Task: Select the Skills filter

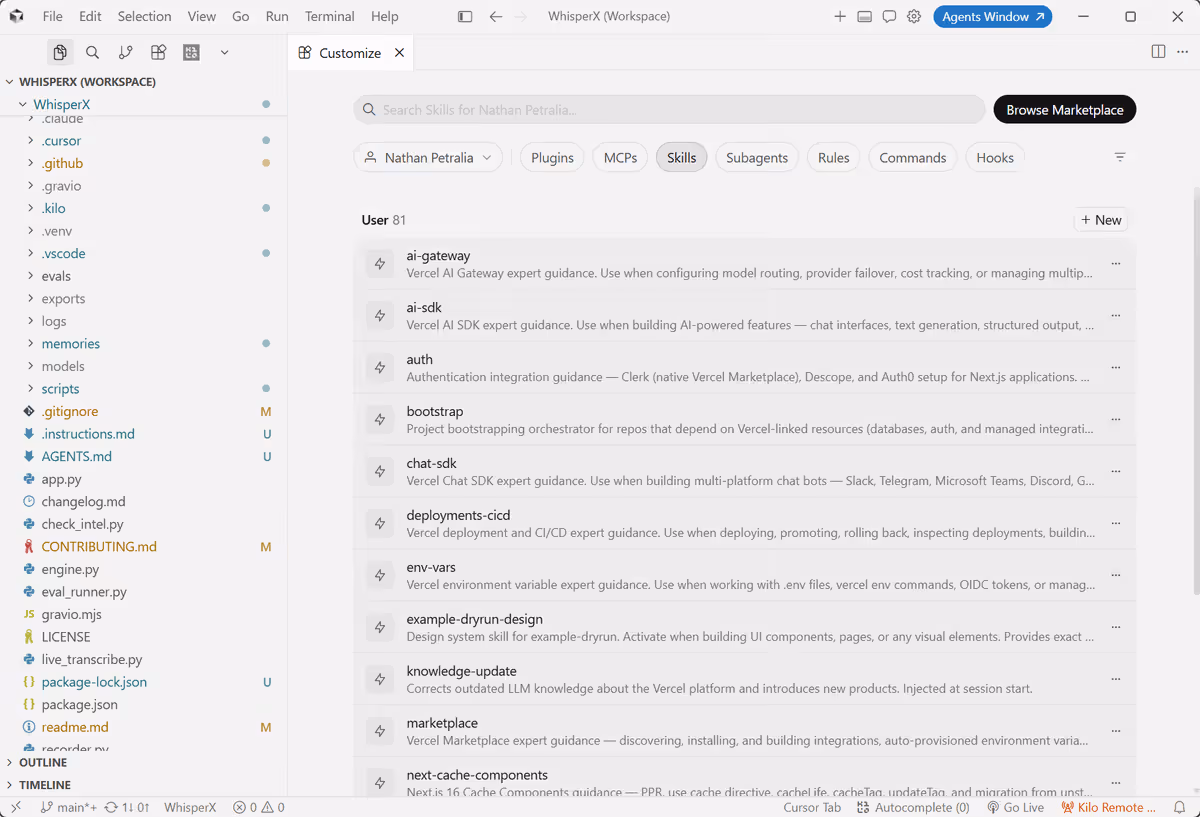Action: point(682,158)
